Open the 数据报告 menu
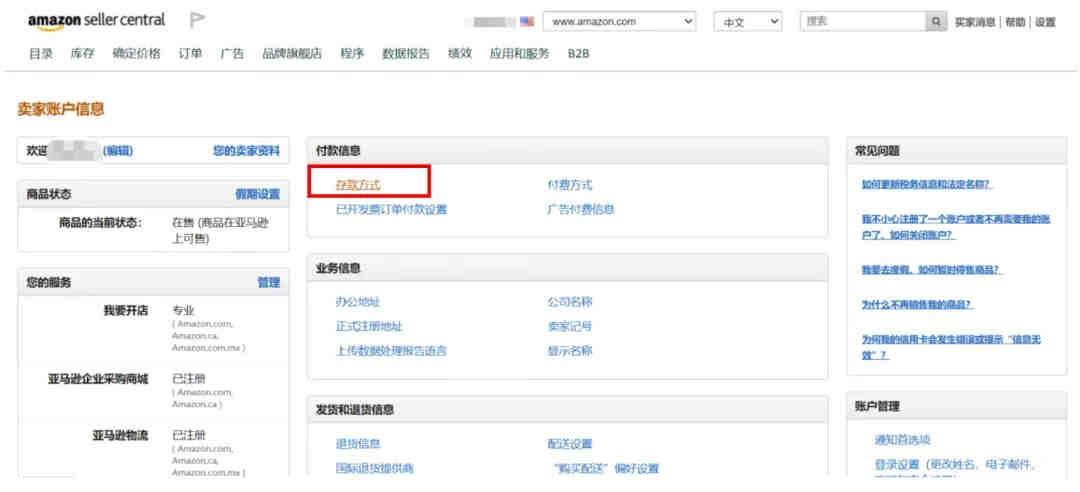Image resolution: width=1080 pixels, height=492 pixels. [x=406, y=54]
